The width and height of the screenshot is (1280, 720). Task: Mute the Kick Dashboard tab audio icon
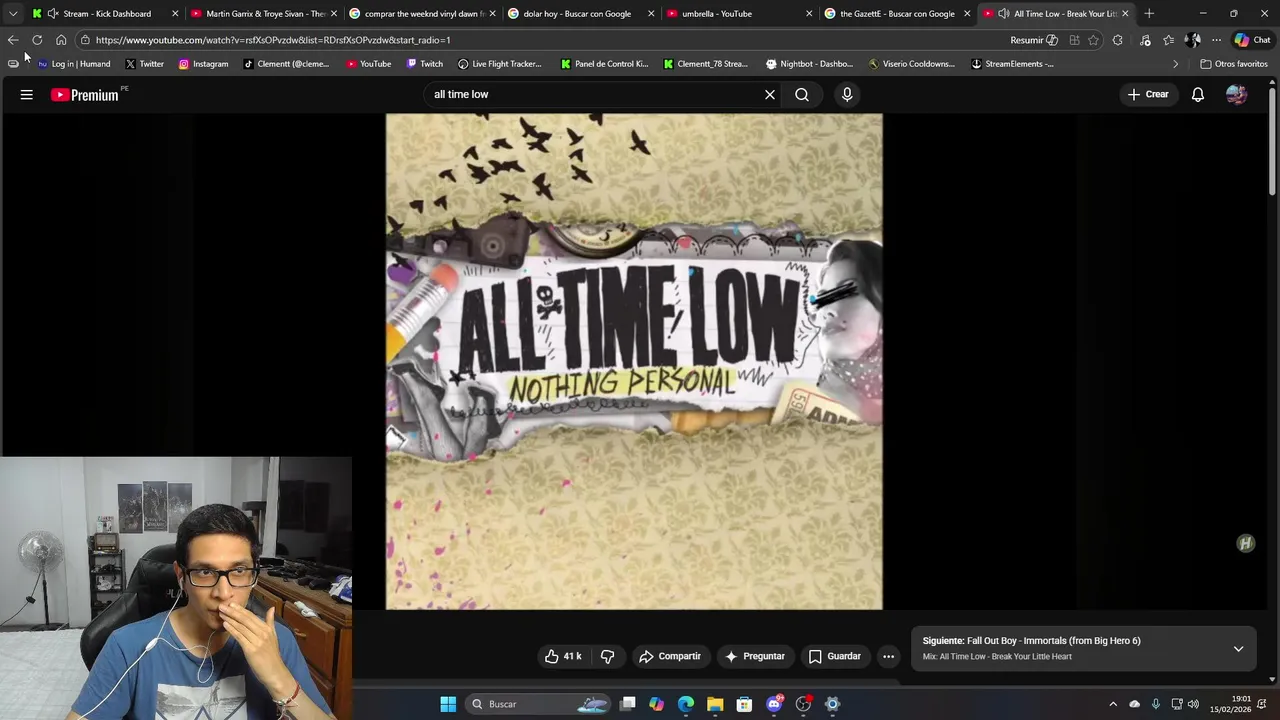pos(52,14)
